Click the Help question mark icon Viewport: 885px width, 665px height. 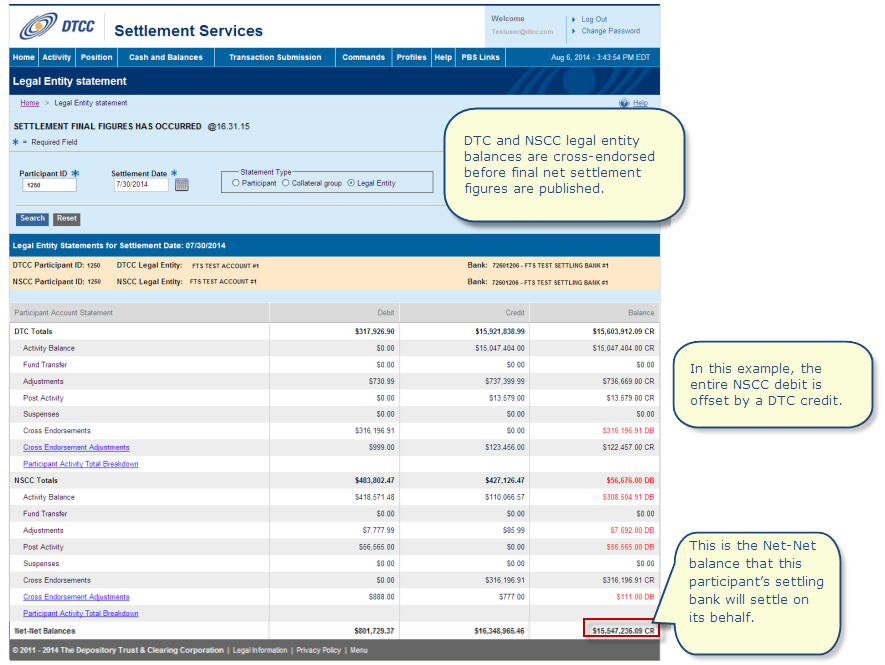(624, 103)
